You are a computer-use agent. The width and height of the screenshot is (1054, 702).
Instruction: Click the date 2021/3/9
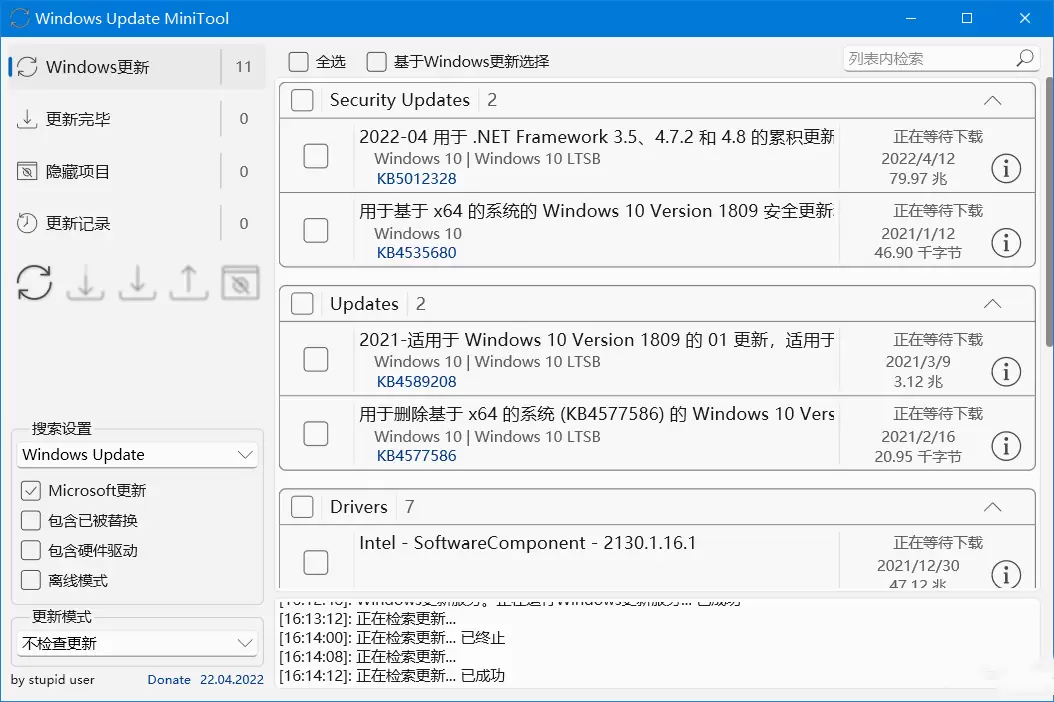click(918, 362)
